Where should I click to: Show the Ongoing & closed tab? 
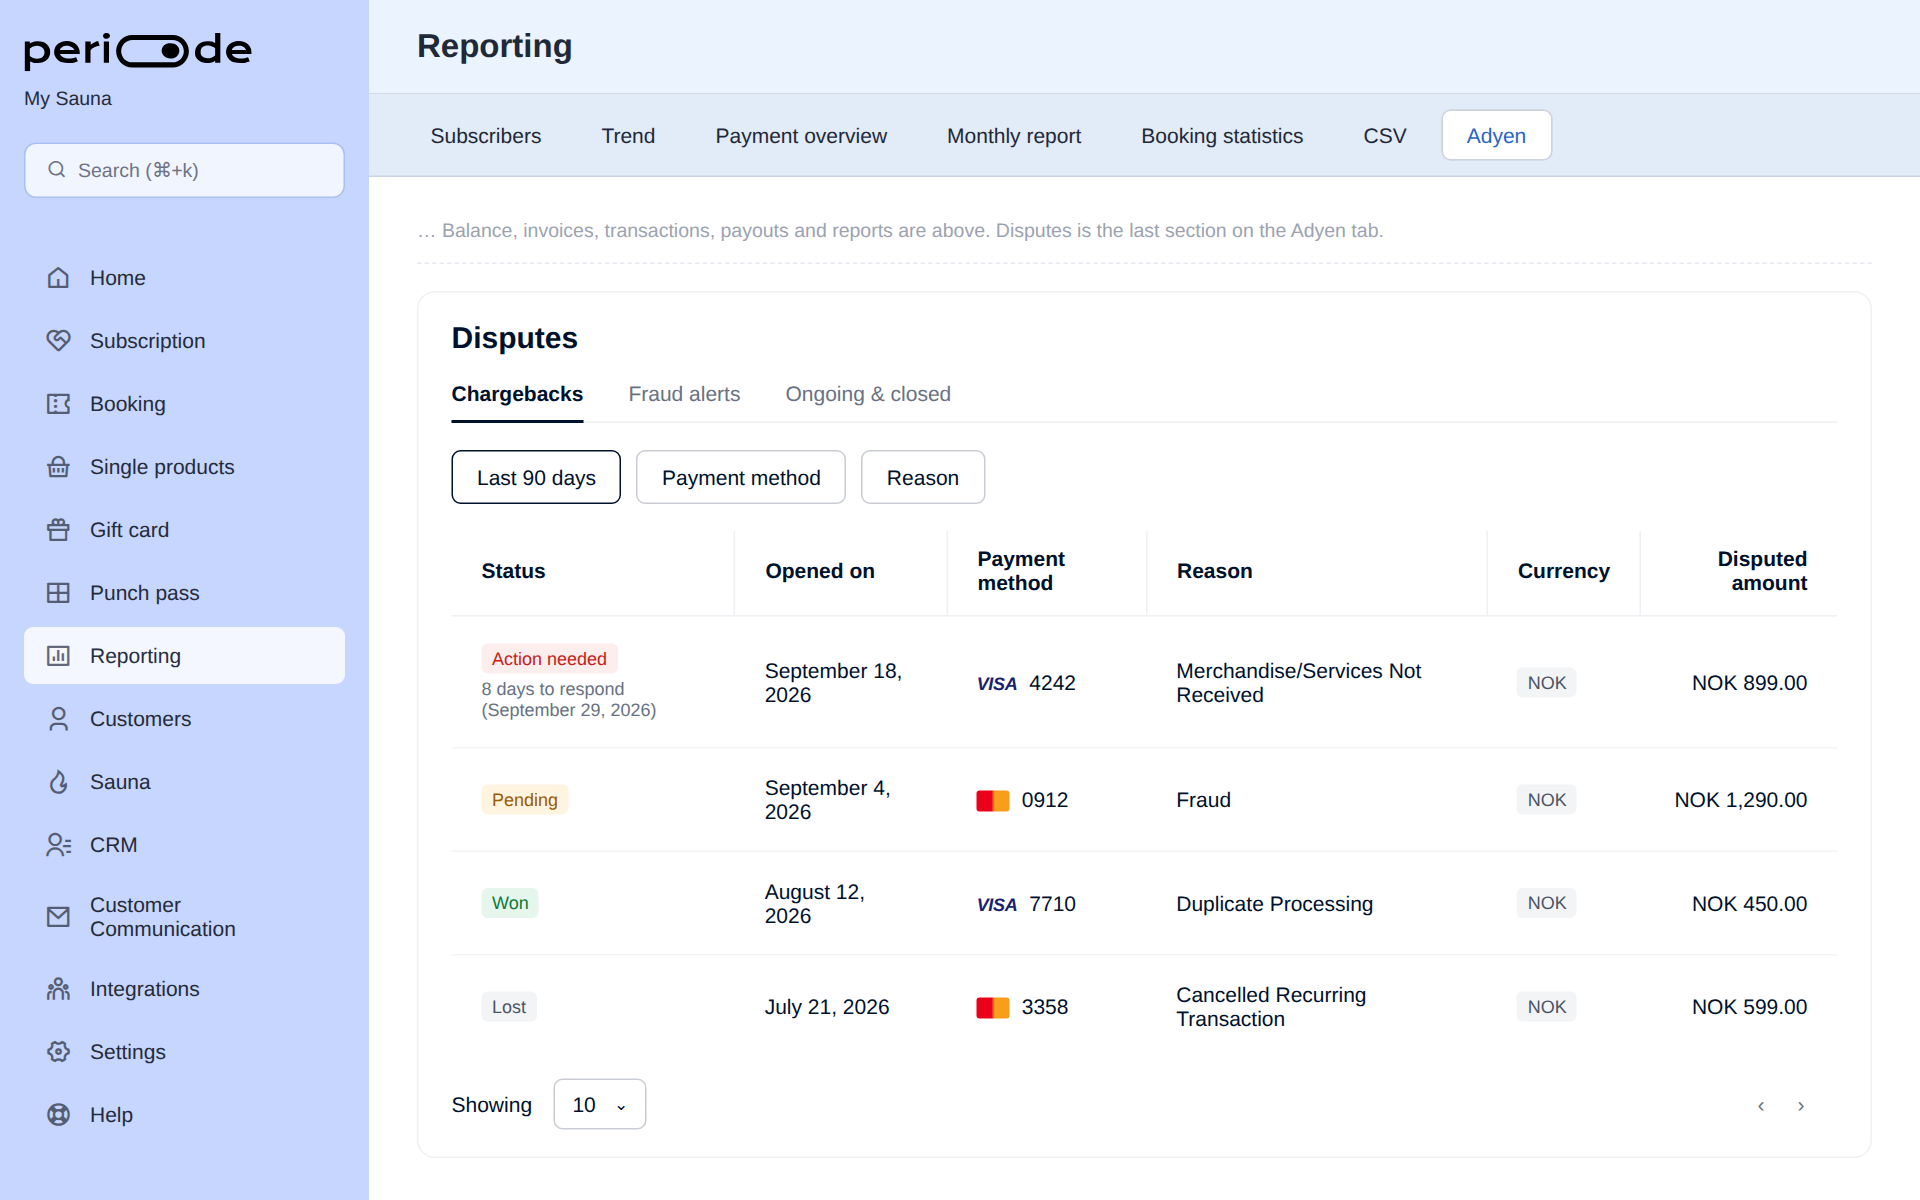868,394
